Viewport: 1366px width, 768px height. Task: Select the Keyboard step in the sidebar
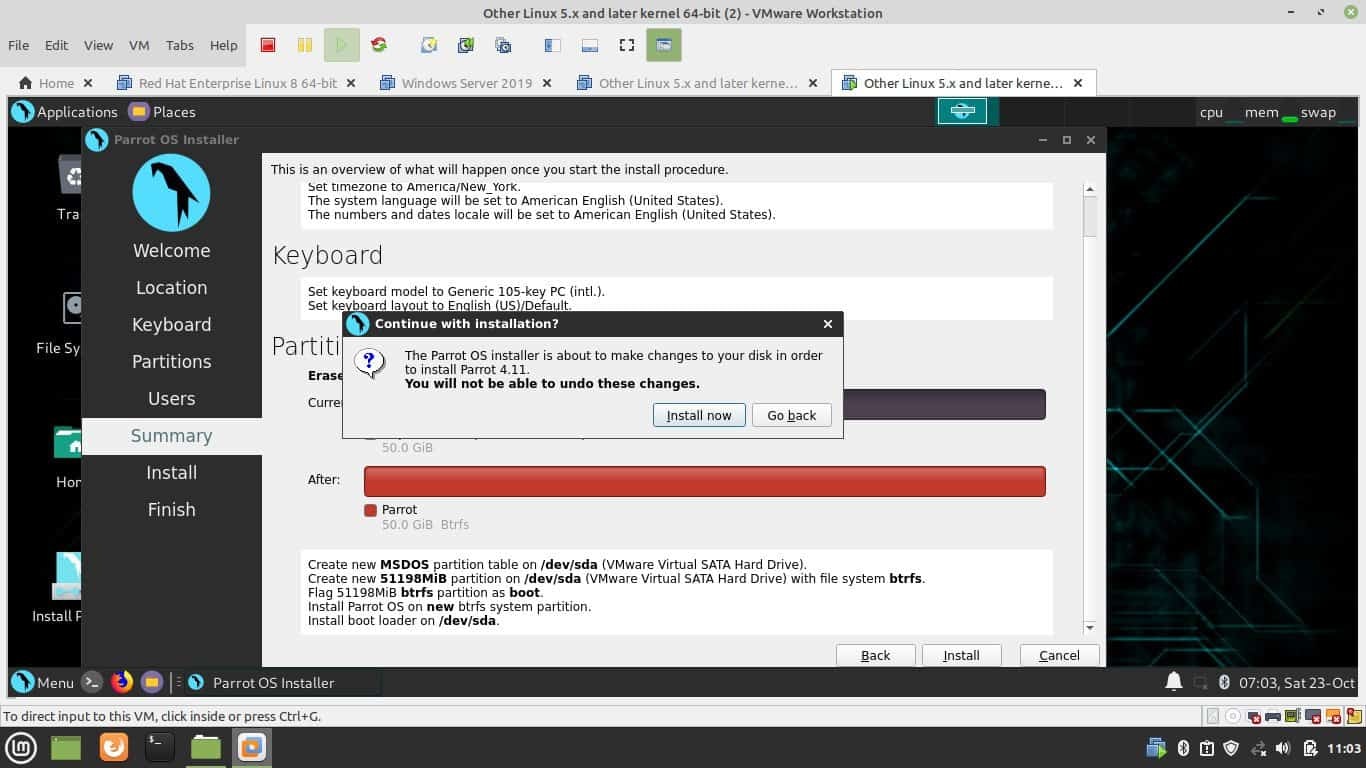[x=172, y=324]
